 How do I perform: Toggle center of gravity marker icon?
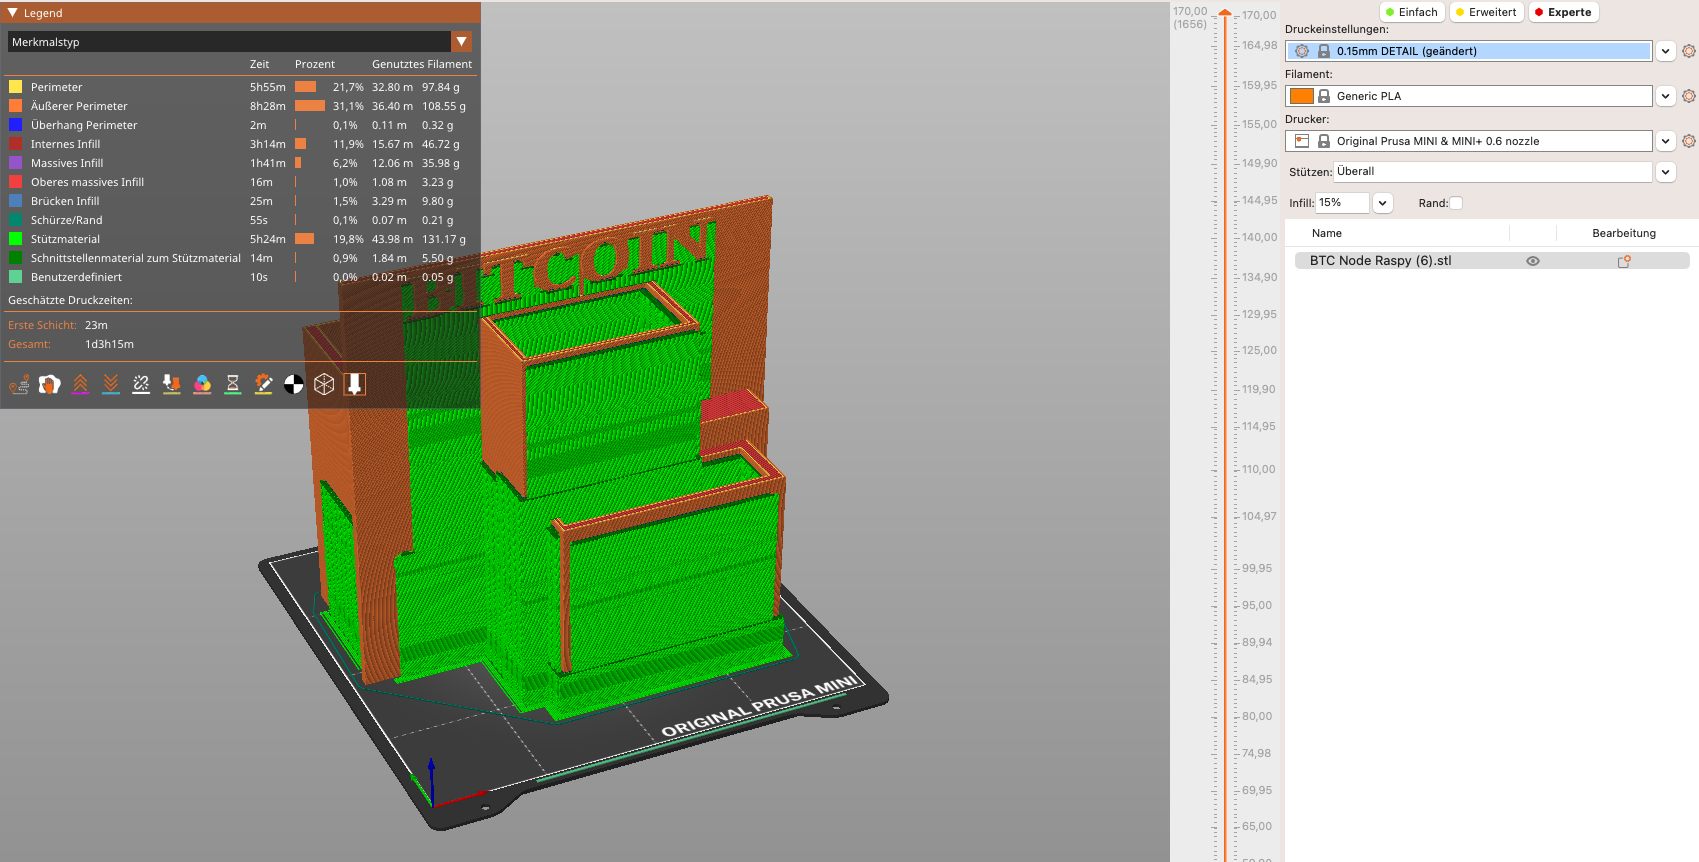coord(294,384)
